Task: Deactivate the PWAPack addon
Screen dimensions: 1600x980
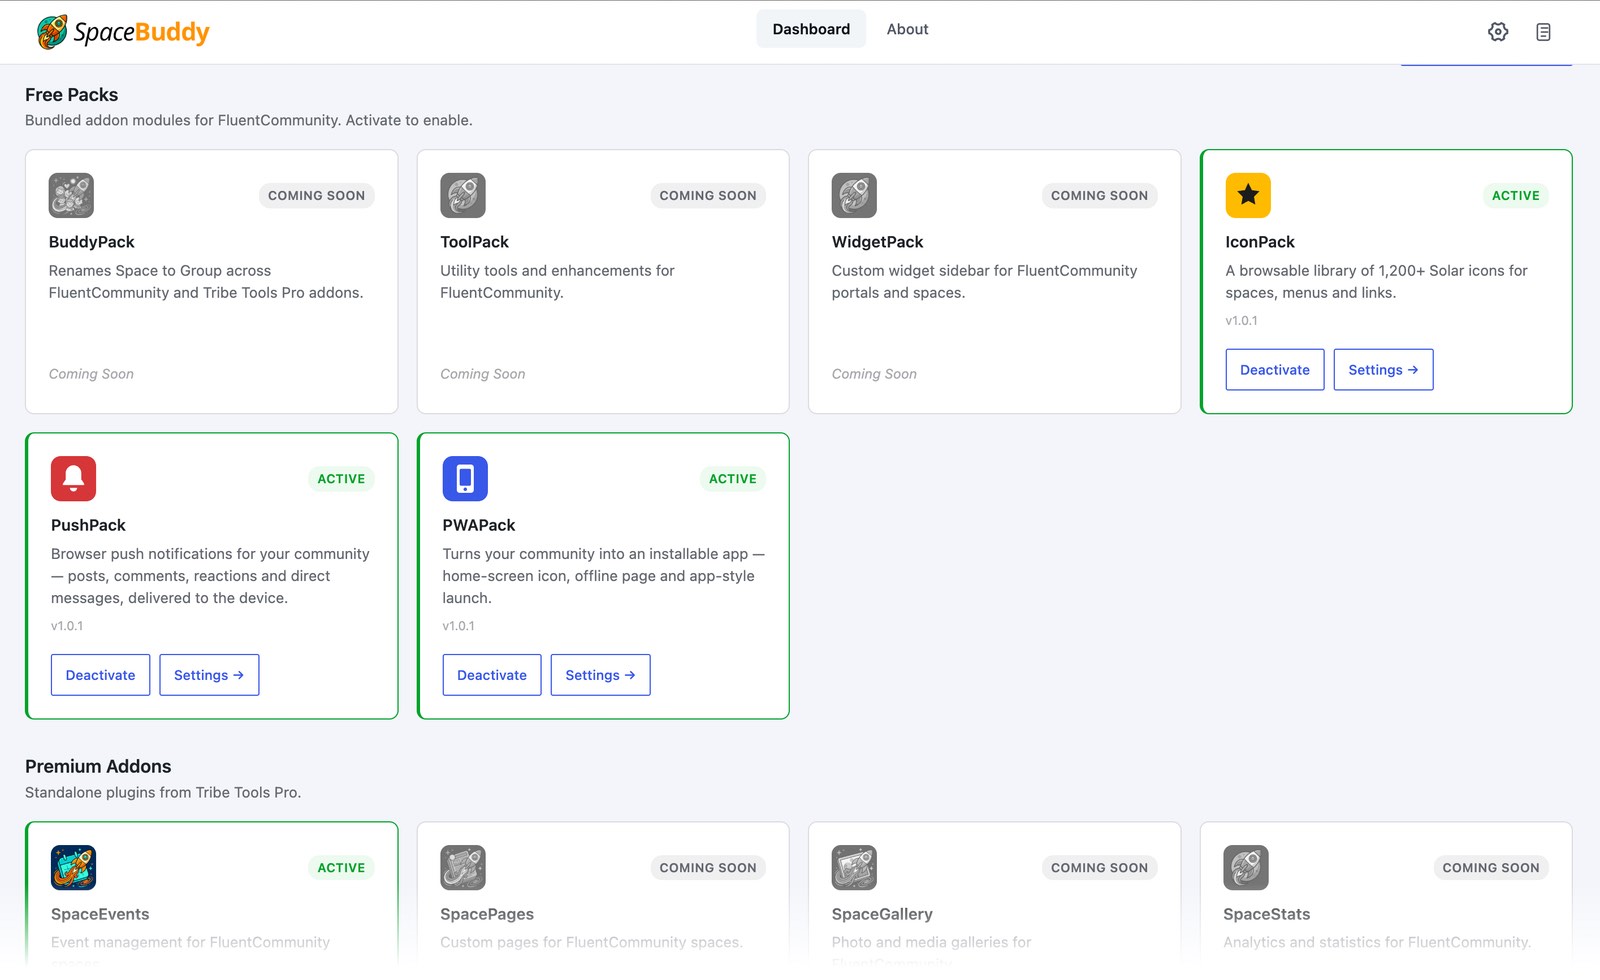Action: click(492, 675)
